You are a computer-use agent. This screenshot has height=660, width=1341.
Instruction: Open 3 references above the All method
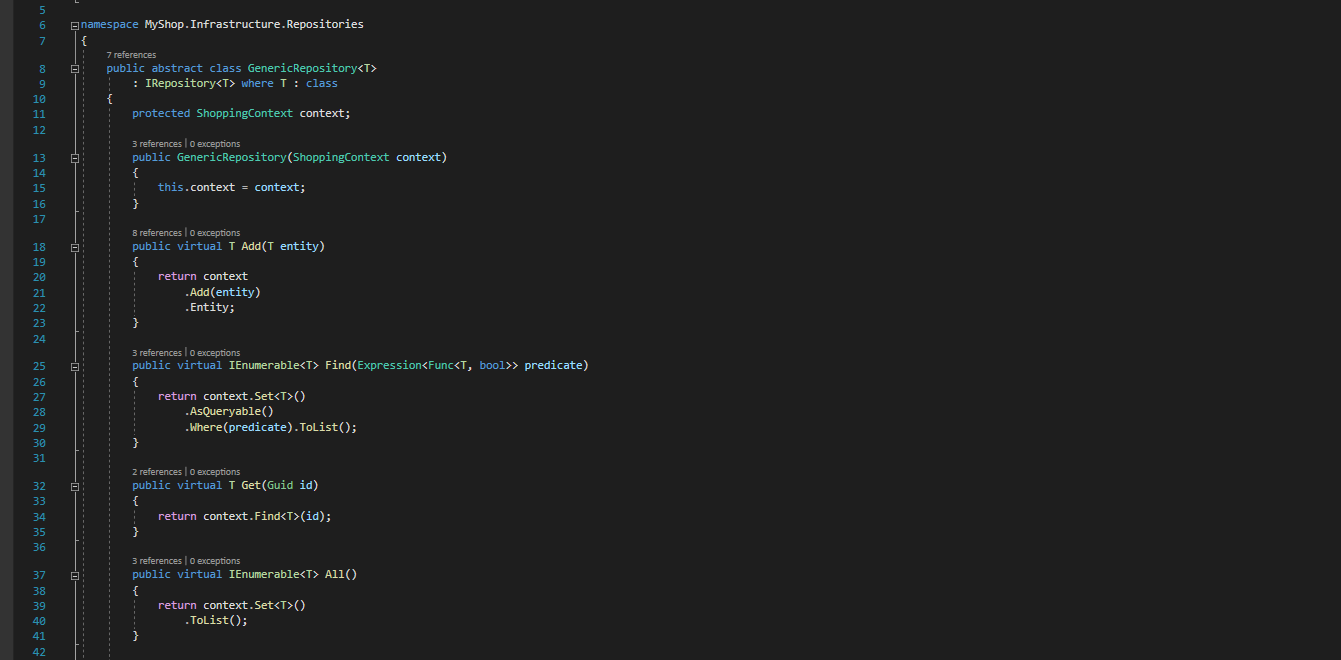click(157, 561)
